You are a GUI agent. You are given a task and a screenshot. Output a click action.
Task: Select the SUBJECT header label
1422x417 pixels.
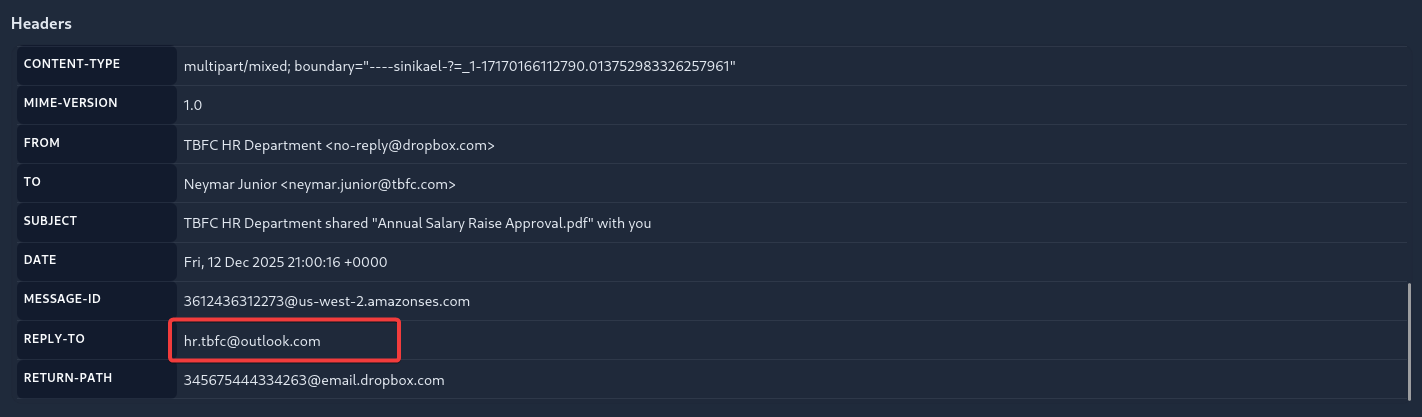[50, 221]
